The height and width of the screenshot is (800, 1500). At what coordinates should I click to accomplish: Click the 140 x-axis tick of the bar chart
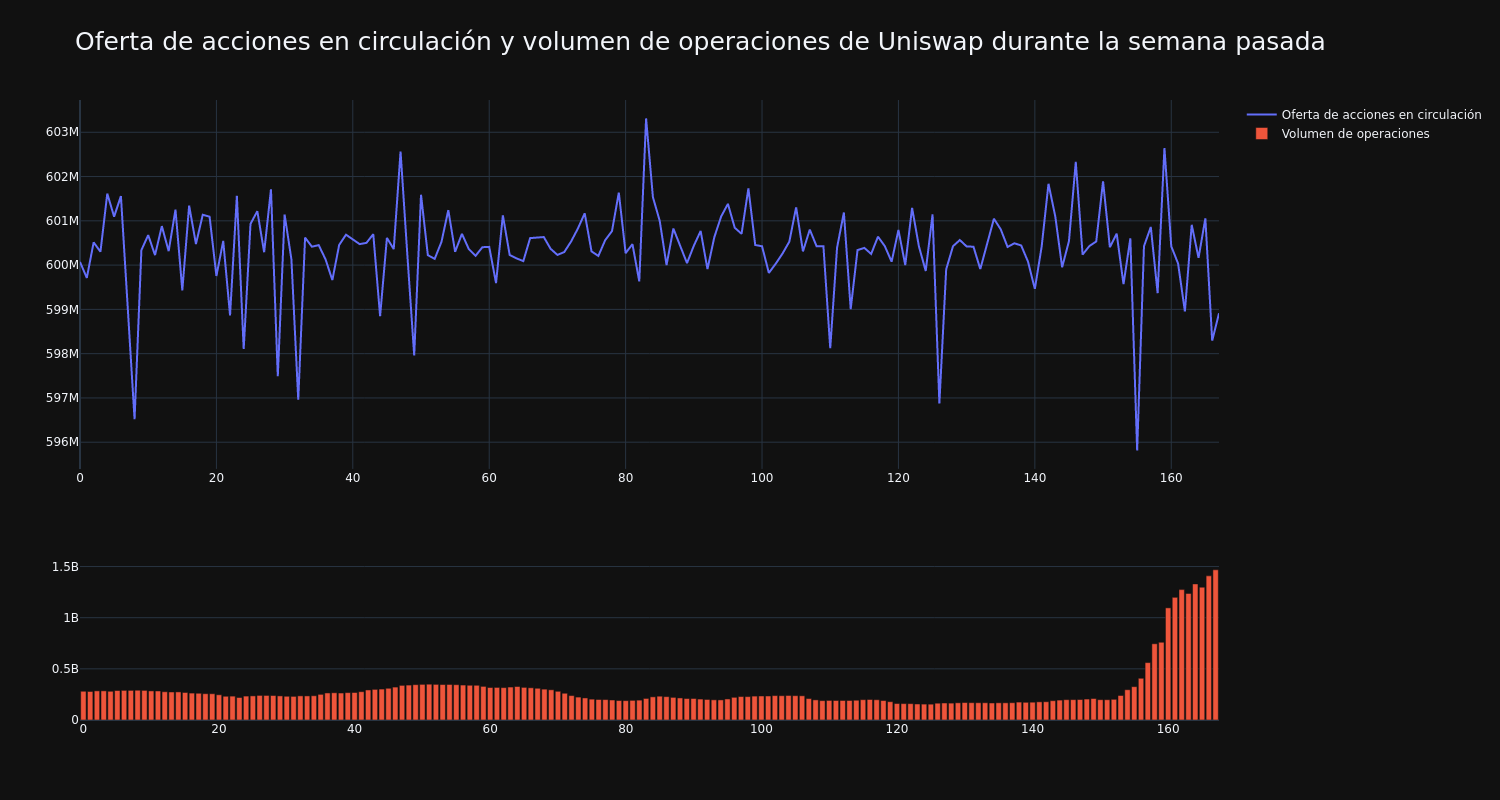pos(1033,729)
